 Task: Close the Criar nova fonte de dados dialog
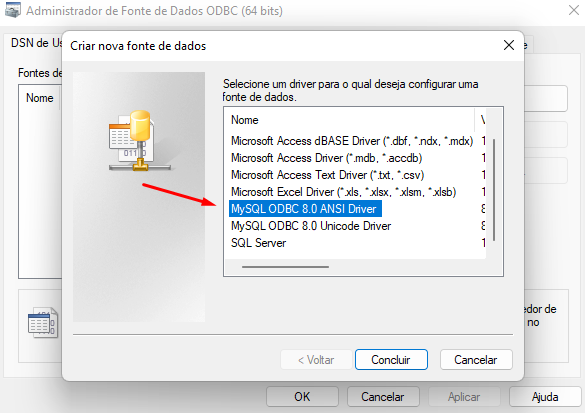click(509, 45)
